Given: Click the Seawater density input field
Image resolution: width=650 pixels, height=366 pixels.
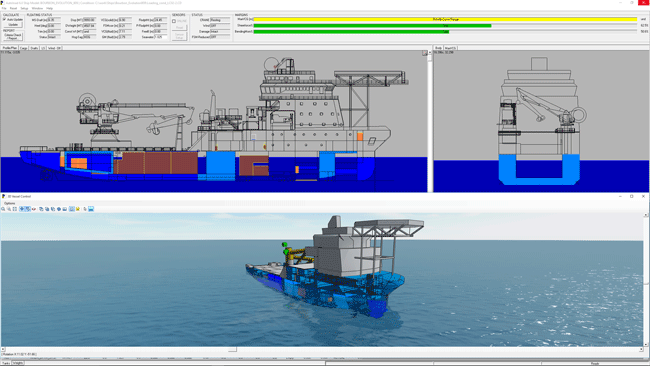Looking at the screenshot, I should pos(161,37).
